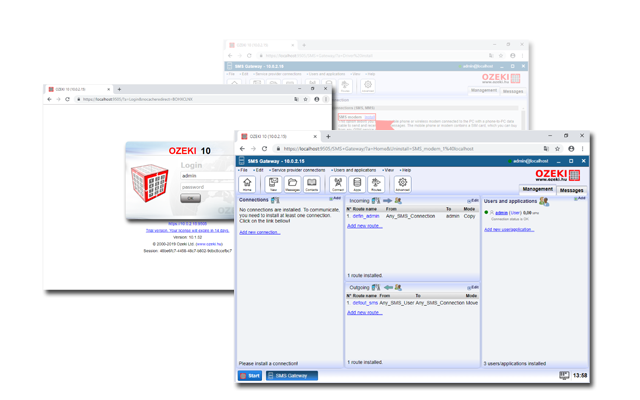Viewport: 640px width, 400px height.
Task: Click Advanced gear in the background faded window
Action: pyautogui.click(x=368, y=85)
